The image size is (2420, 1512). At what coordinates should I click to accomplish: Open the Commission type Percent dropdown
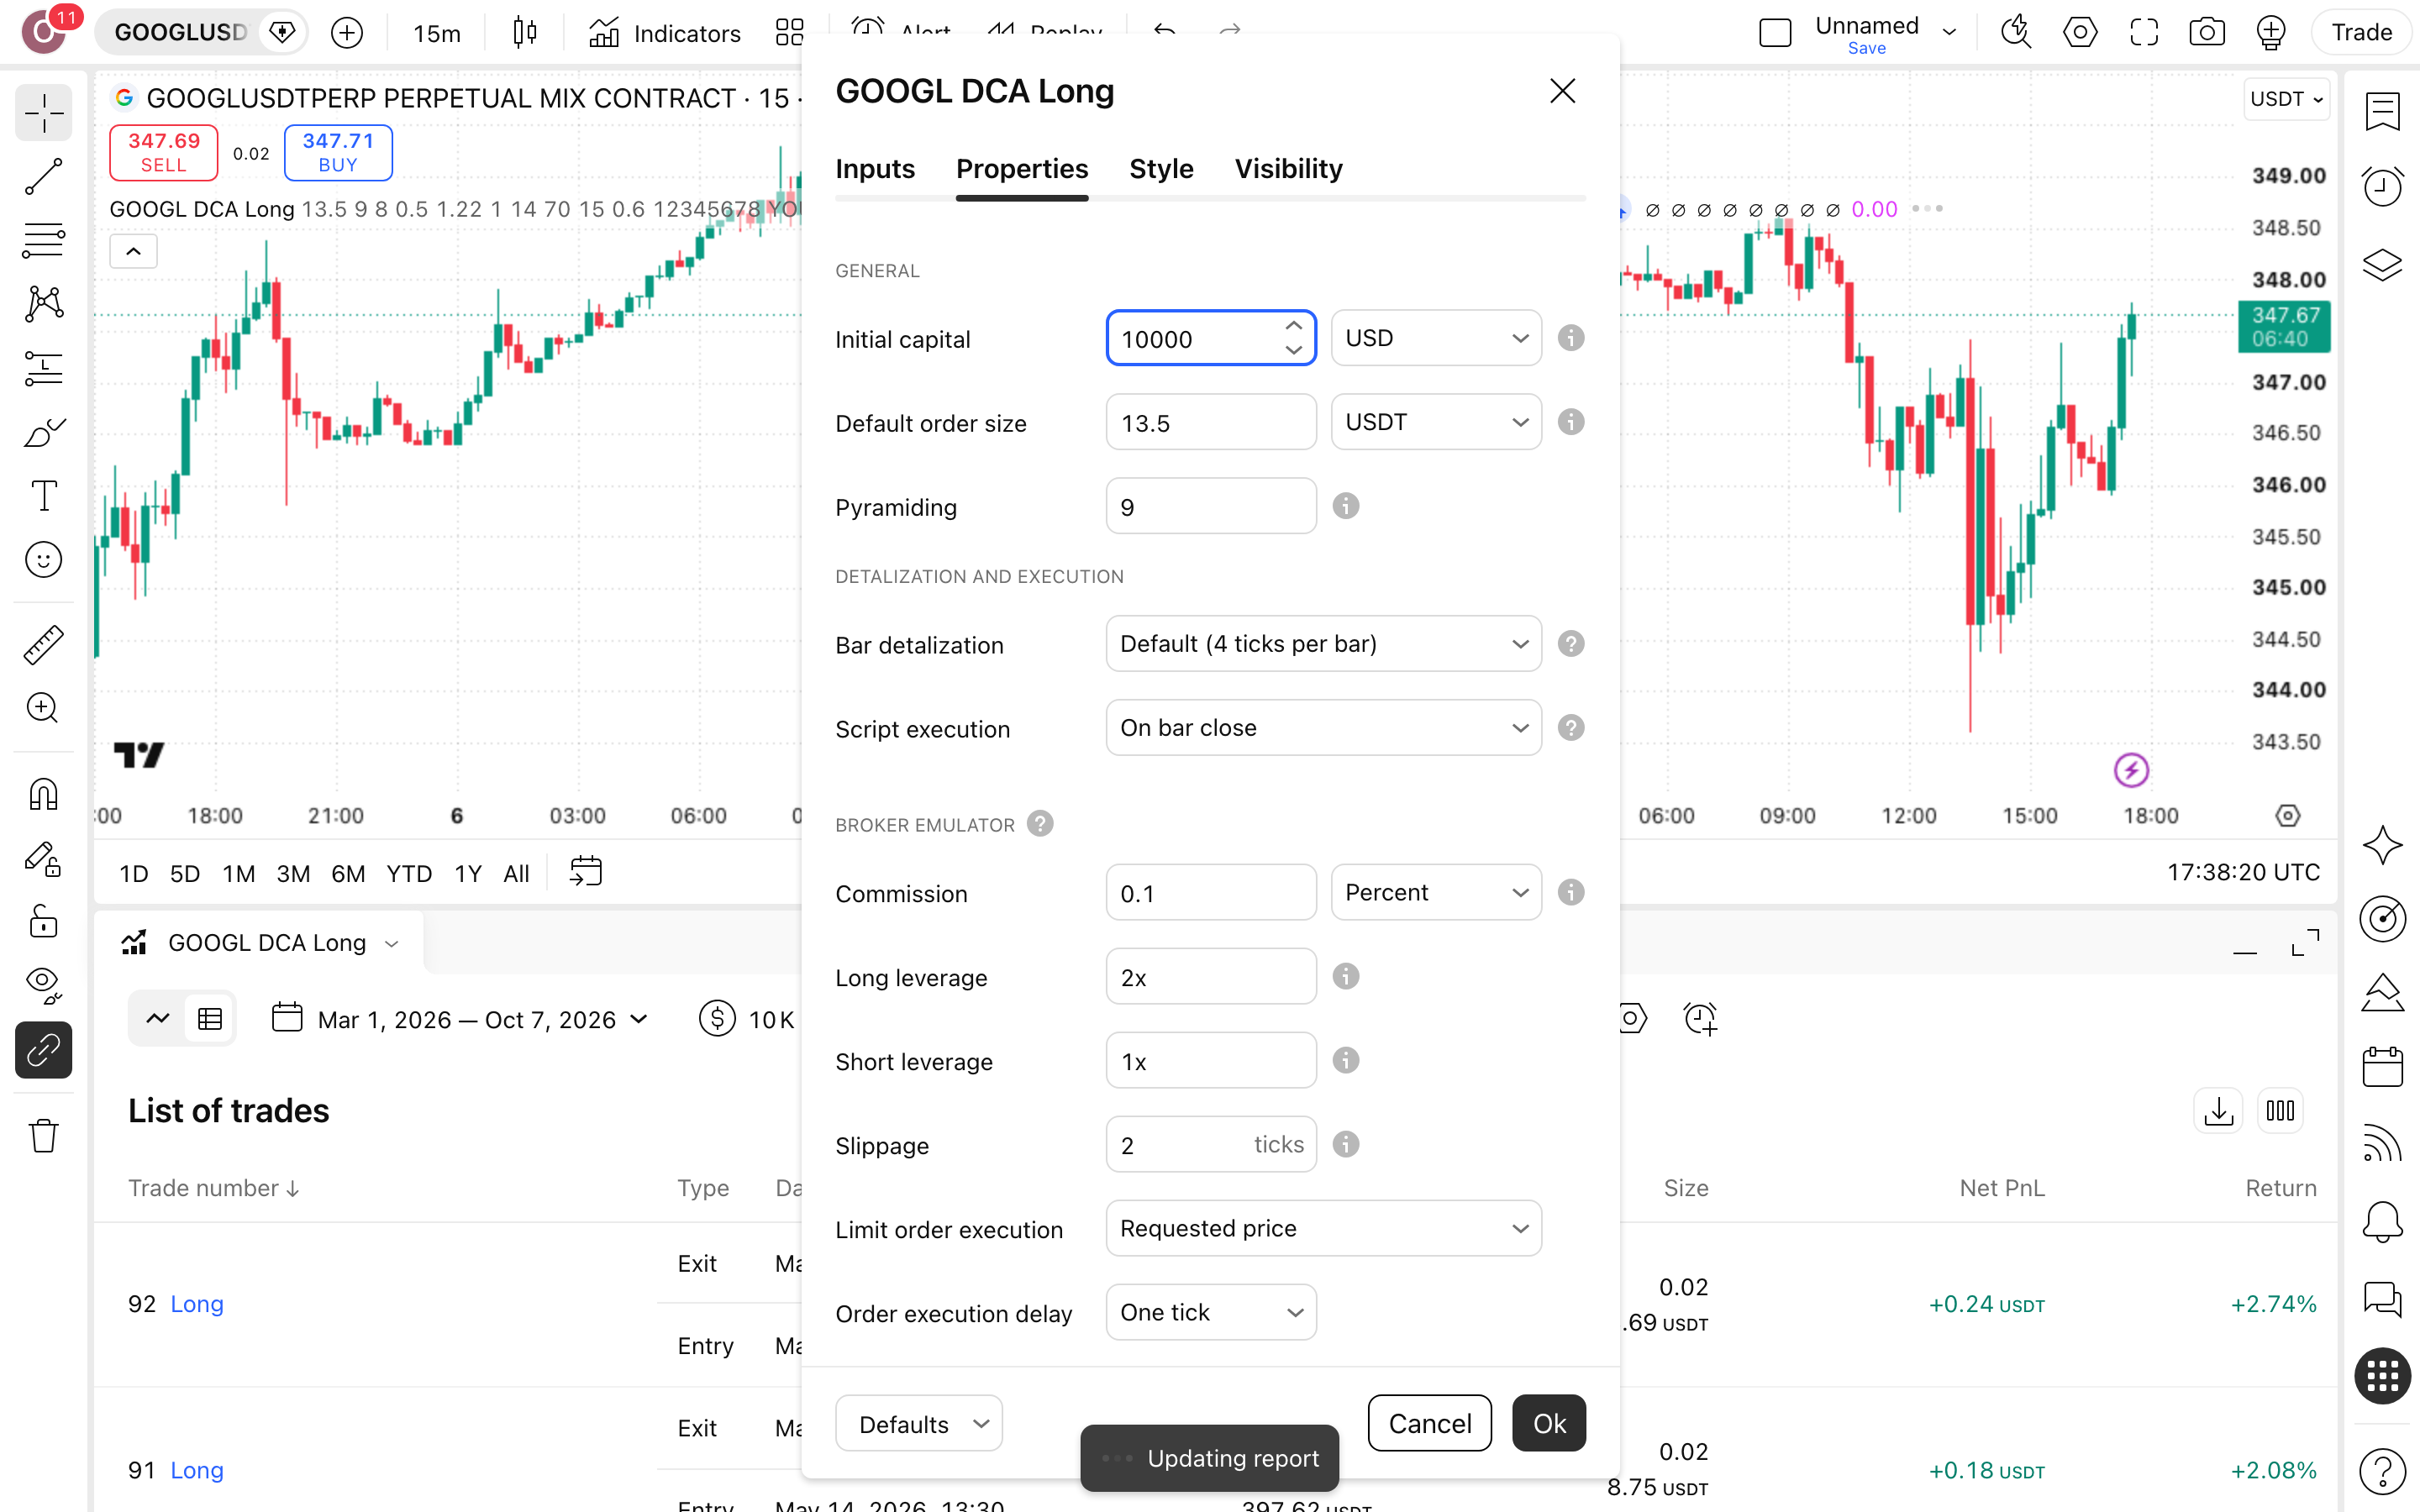click(x=1436, y=892)
